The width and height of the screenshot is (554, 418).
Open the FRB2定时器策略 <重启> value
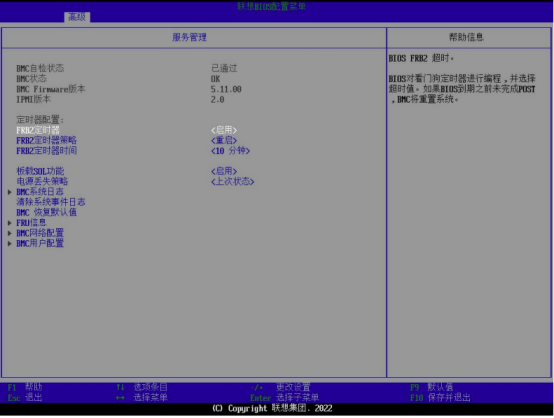point(224,141)
